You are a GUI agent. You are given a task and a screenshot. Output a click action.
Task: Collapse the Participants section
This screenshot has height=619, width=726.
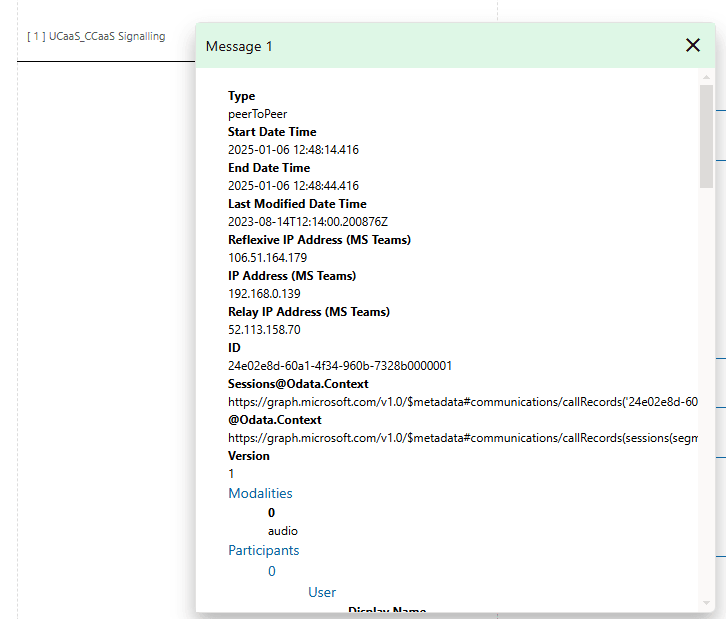pyautogui.click(x=263, y=550)
